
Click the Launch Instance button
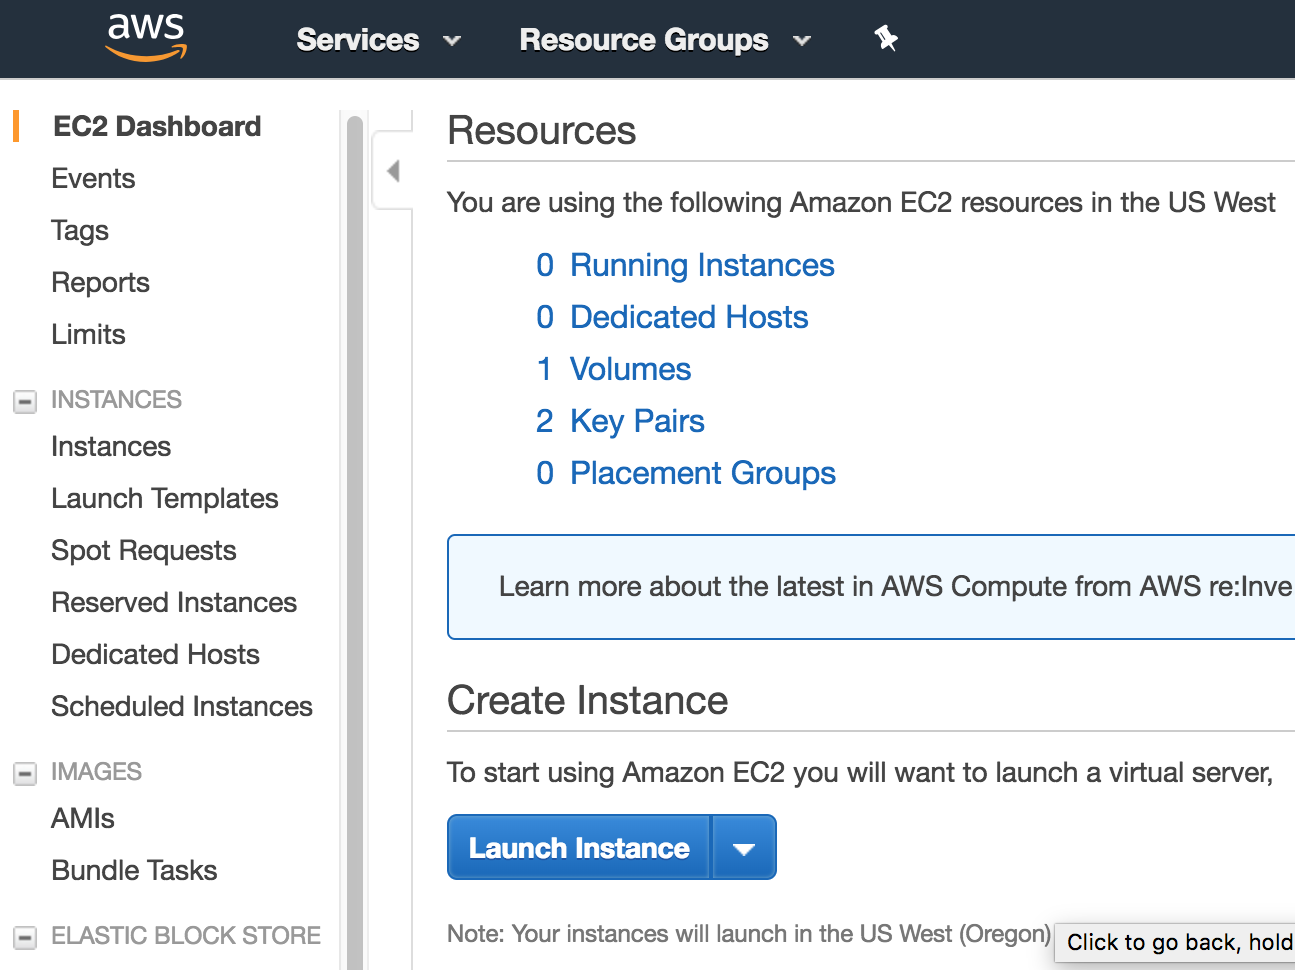coord(579,848)
